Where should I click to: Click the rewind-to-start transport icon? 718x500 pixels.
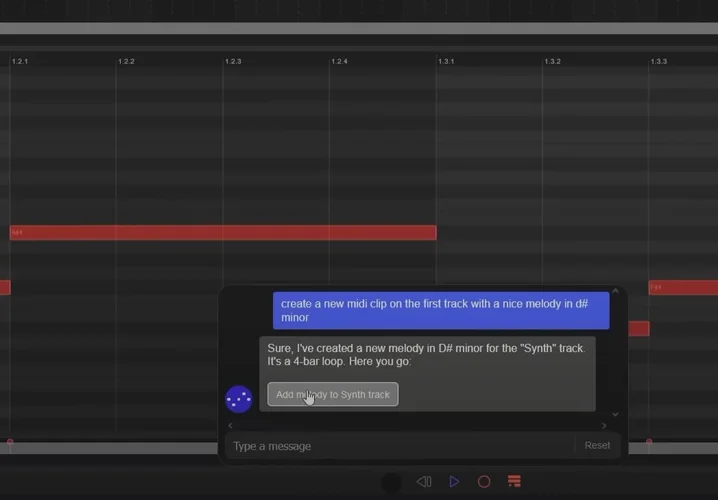(424, 482)
